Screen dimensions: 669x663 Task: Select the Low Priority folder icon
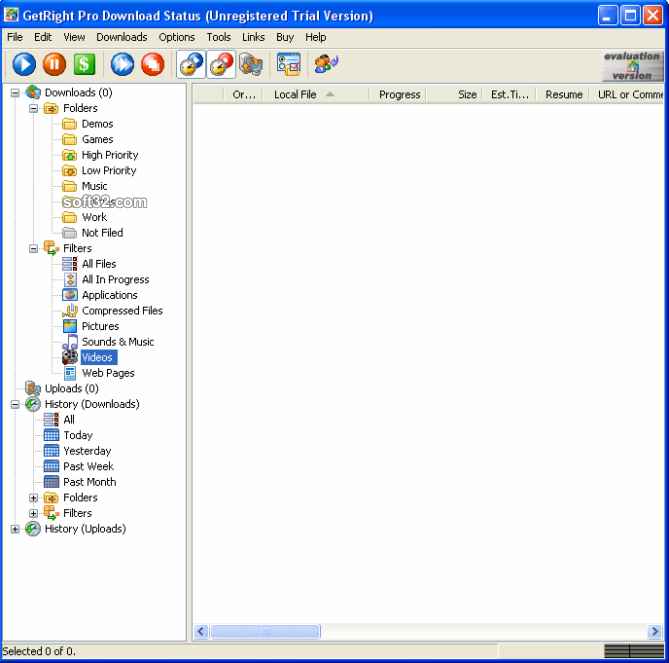click(70, 171)
